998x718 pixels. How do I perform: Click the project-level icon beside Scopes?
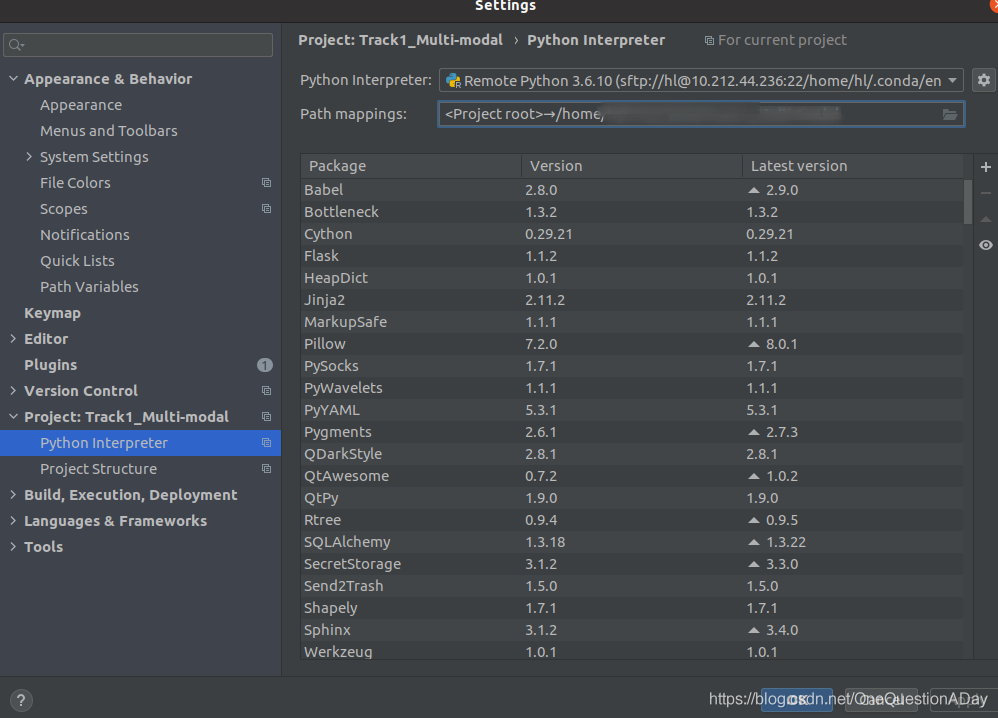(266, 209)
